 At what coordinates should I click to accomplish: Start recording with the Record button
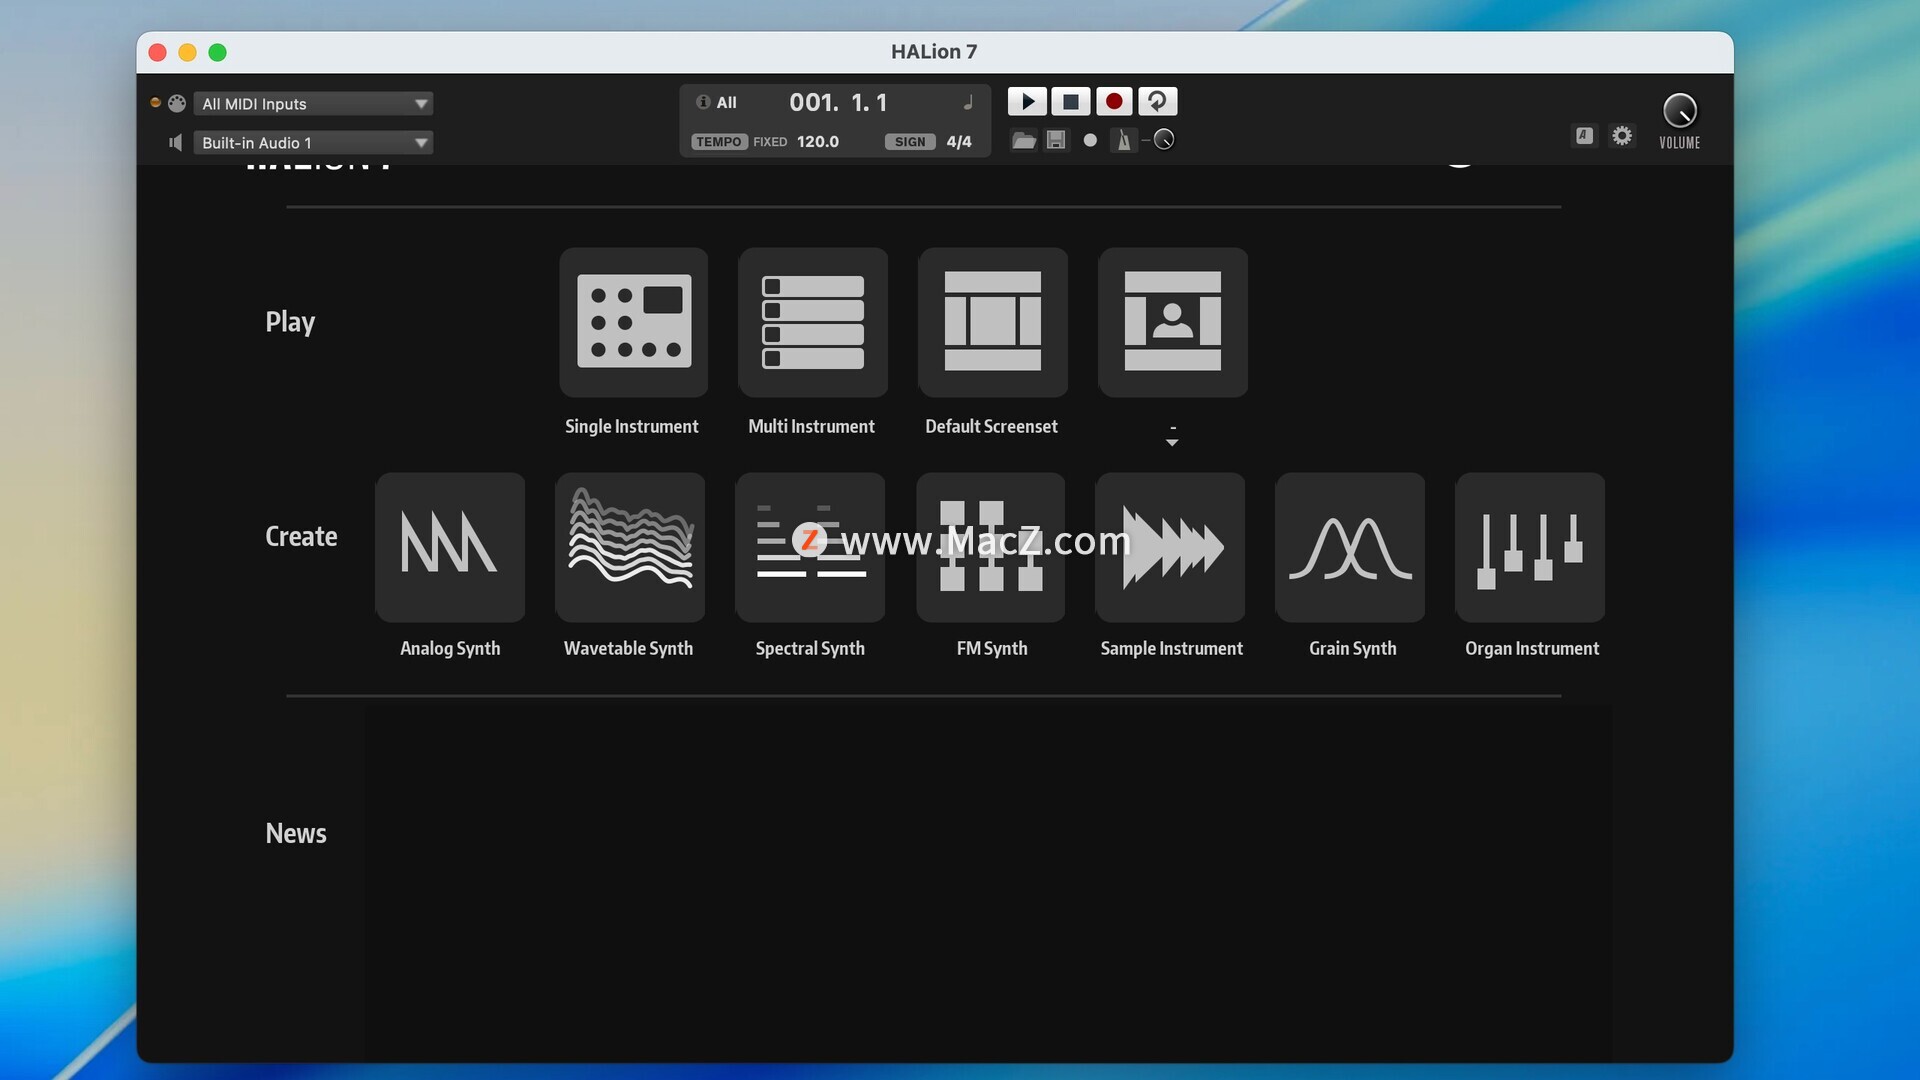tap(1114, 101)
